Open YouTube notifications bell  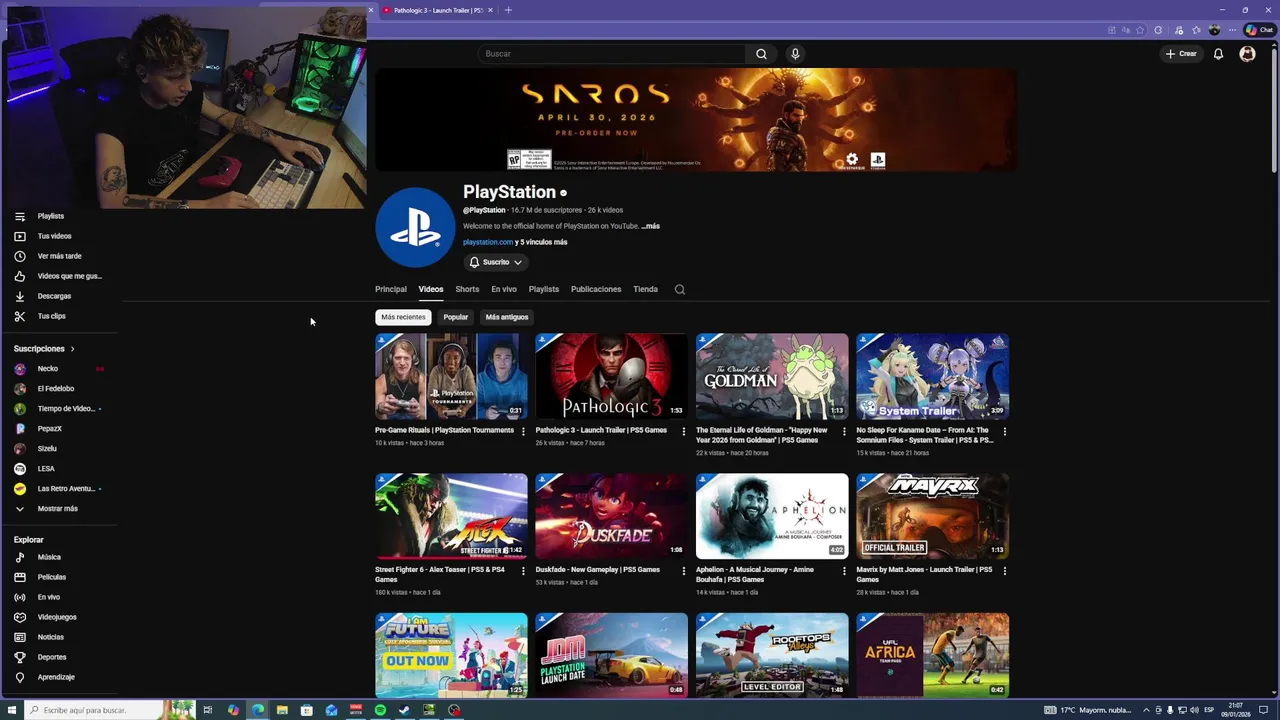(1218, 54)
